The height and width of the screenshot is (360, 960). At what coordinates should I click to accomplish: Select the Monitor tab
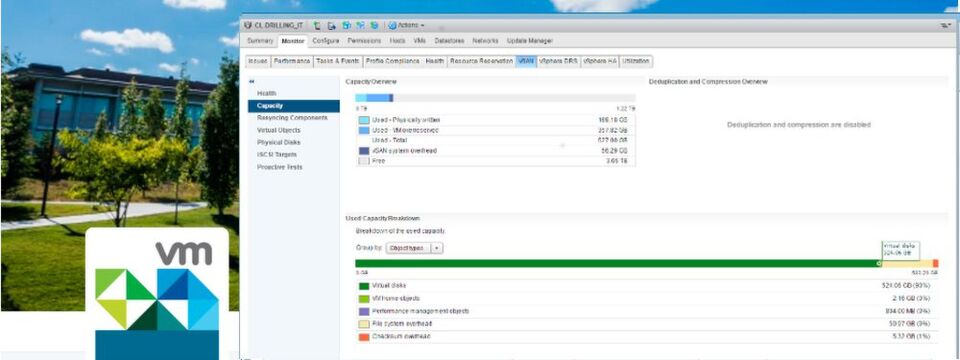pos(293,41)
